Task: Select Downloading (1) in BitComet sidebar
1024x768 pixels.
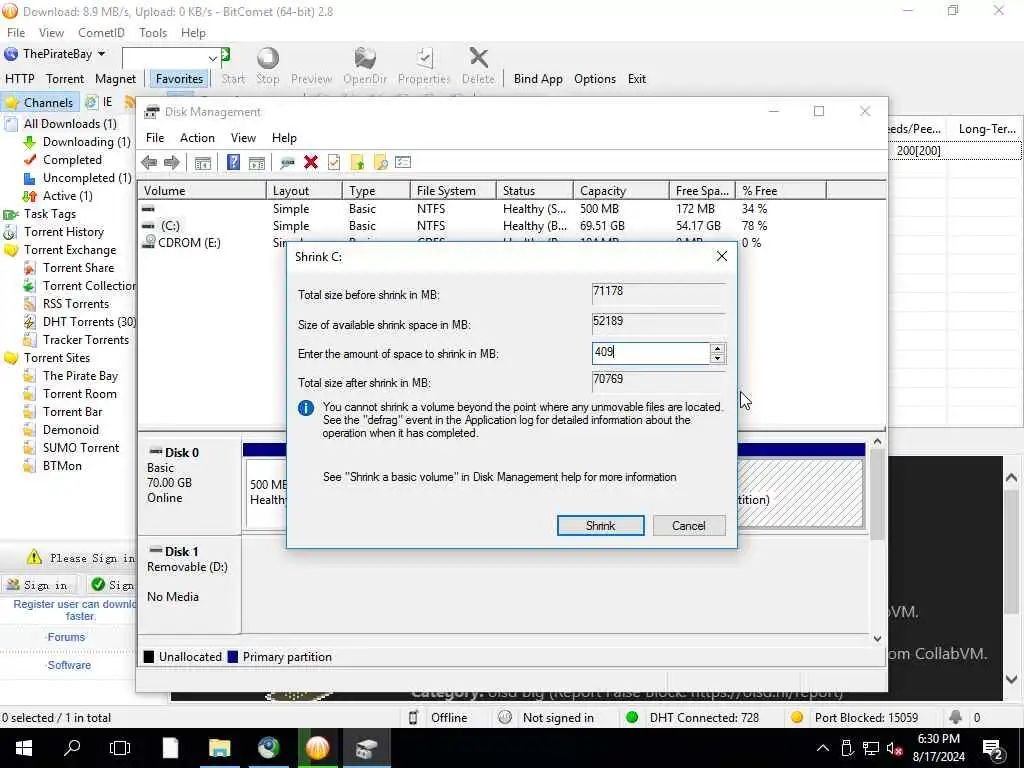Action: click(77, 142)
